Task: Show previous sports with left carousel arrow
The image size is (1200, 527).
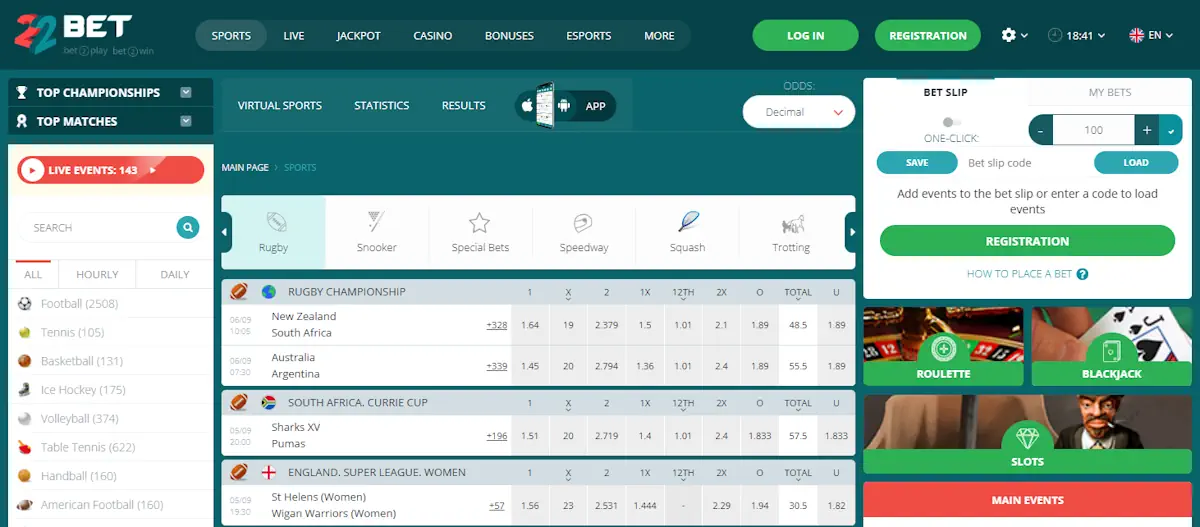Action: coord(225,232)
